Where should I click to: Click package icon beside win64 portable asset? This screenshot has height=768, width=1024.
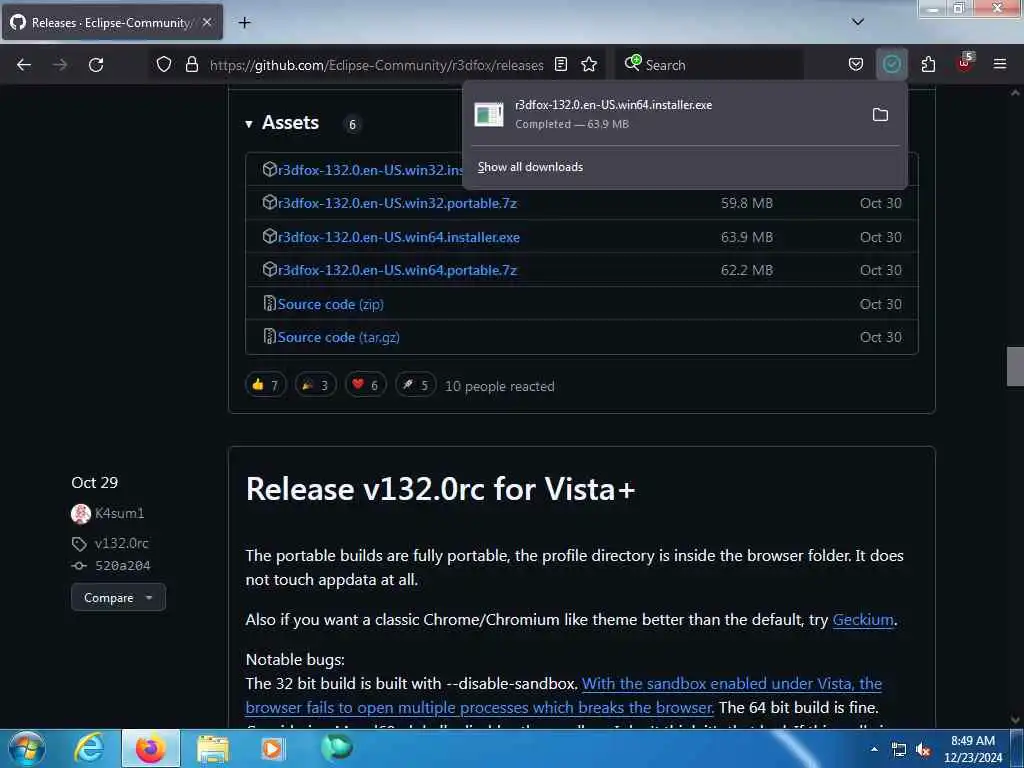(269, 269)
